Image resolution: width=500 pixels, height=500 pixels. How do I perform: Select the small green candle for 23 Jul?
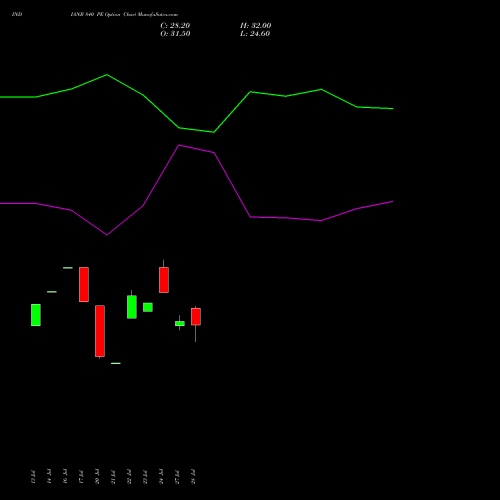pyautogui.click(x=148, y=307)
